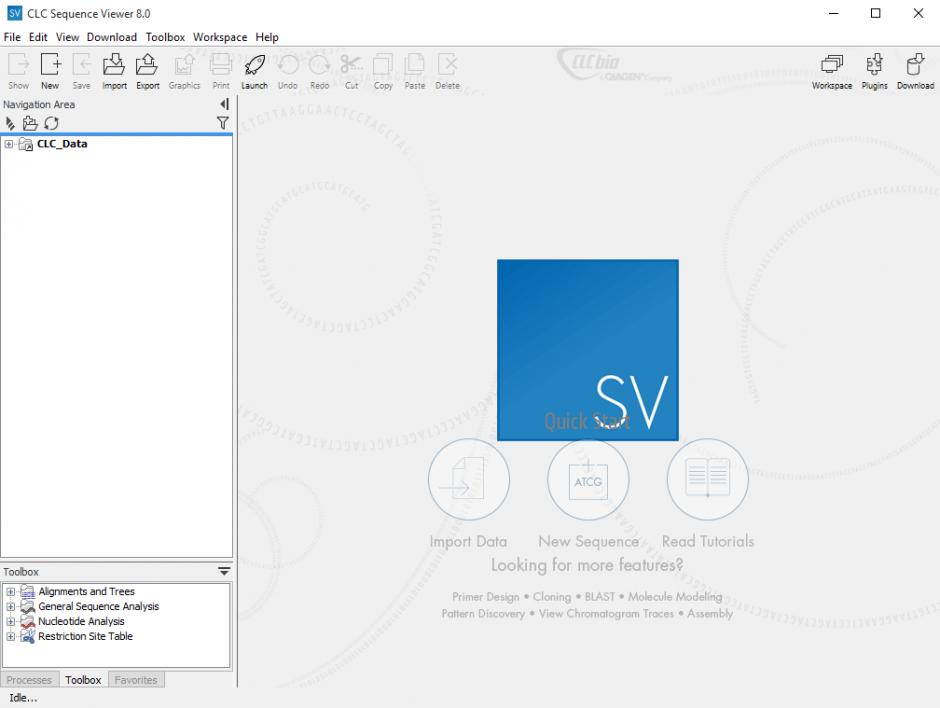Click the Show toolbar icon

click(x=18, y=71)
